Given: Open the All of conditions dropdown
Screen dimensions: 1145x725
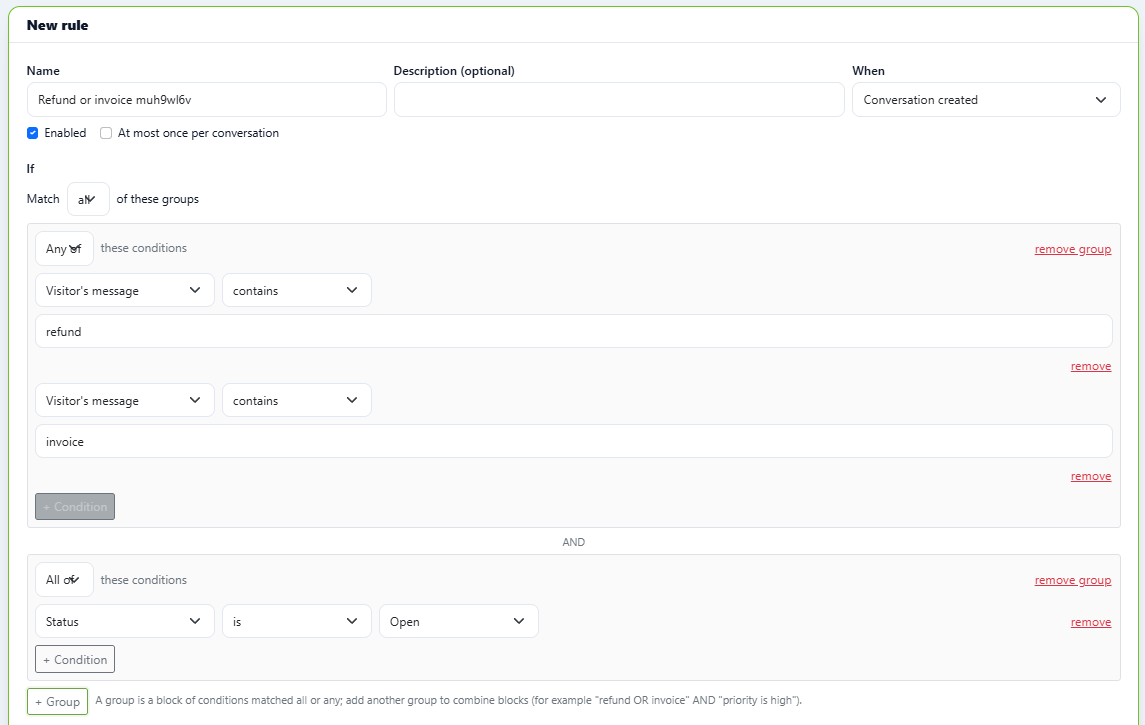Looking at the screenshot, I should click(64, 580).
